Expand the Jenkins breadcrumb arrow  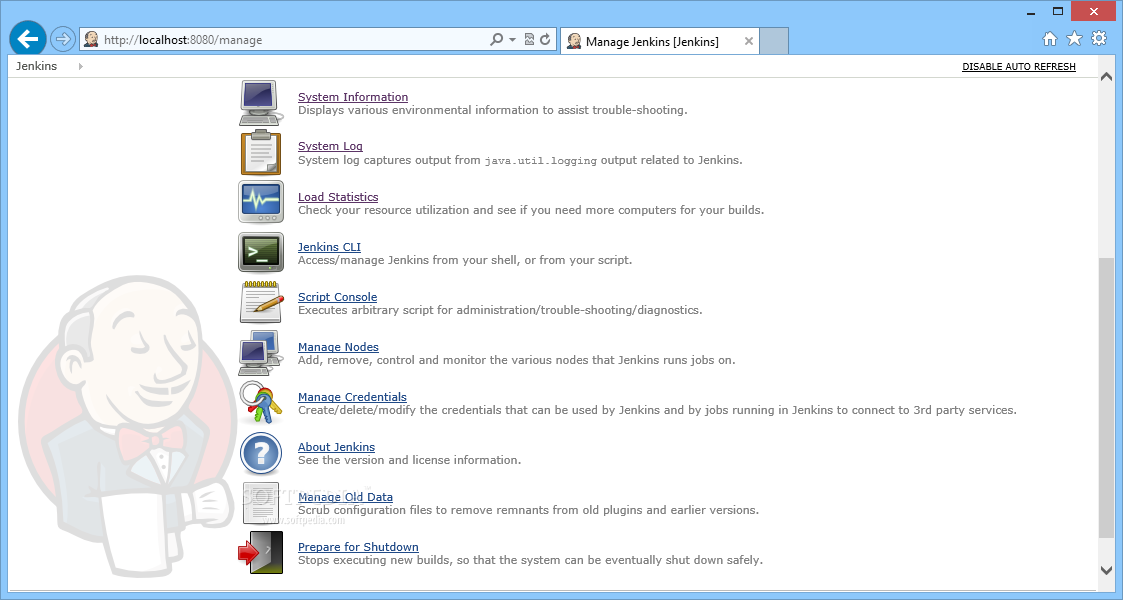[80, 66]
